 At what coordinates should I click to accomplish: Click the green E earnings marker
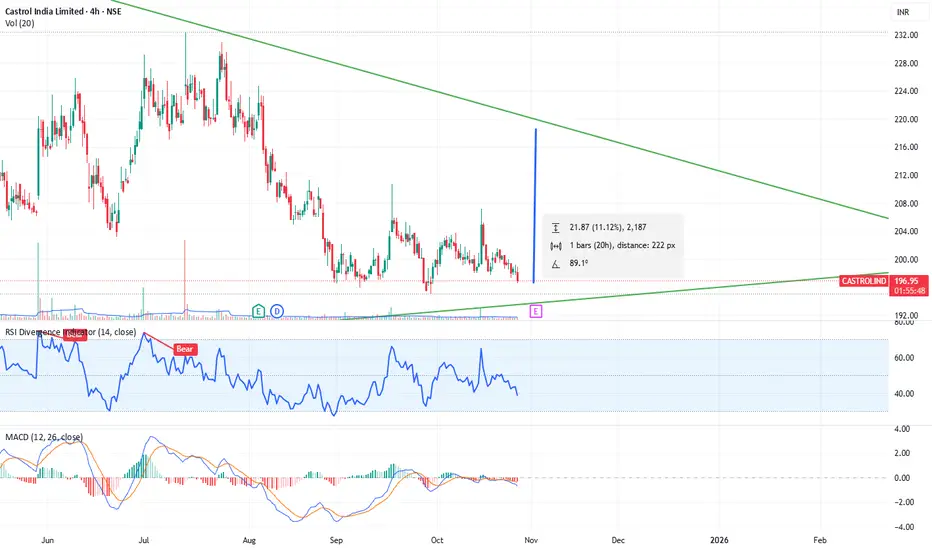coord(258,311)
